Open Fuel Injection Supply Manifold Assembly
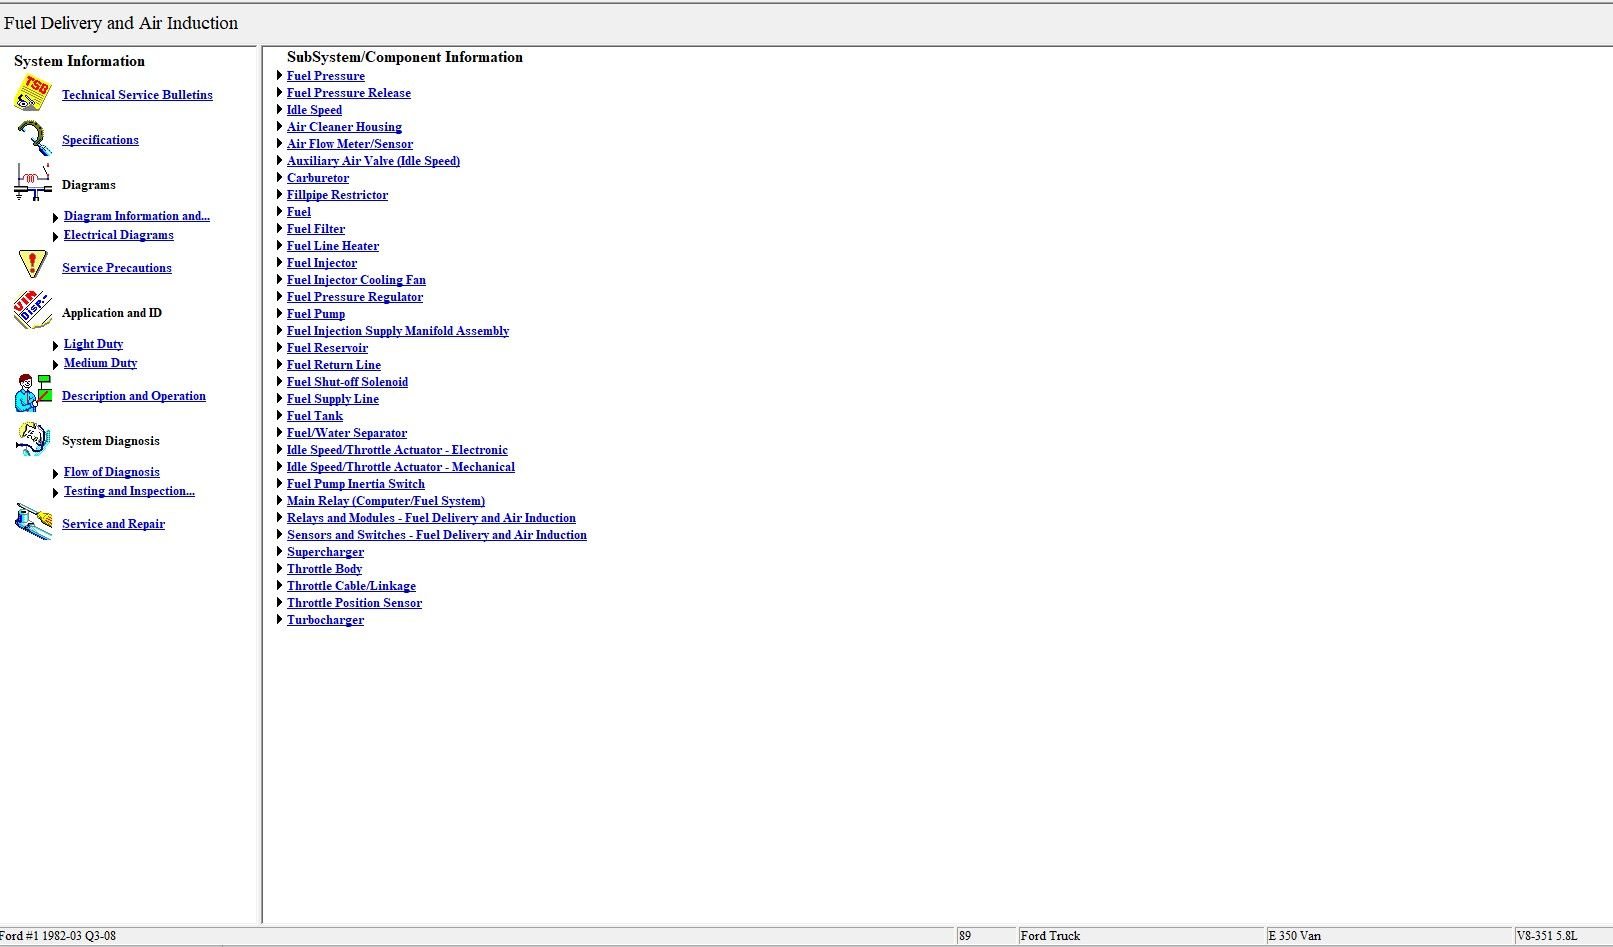The width and height of the screenshot is (1613, 947). click(x=397, y=331)
